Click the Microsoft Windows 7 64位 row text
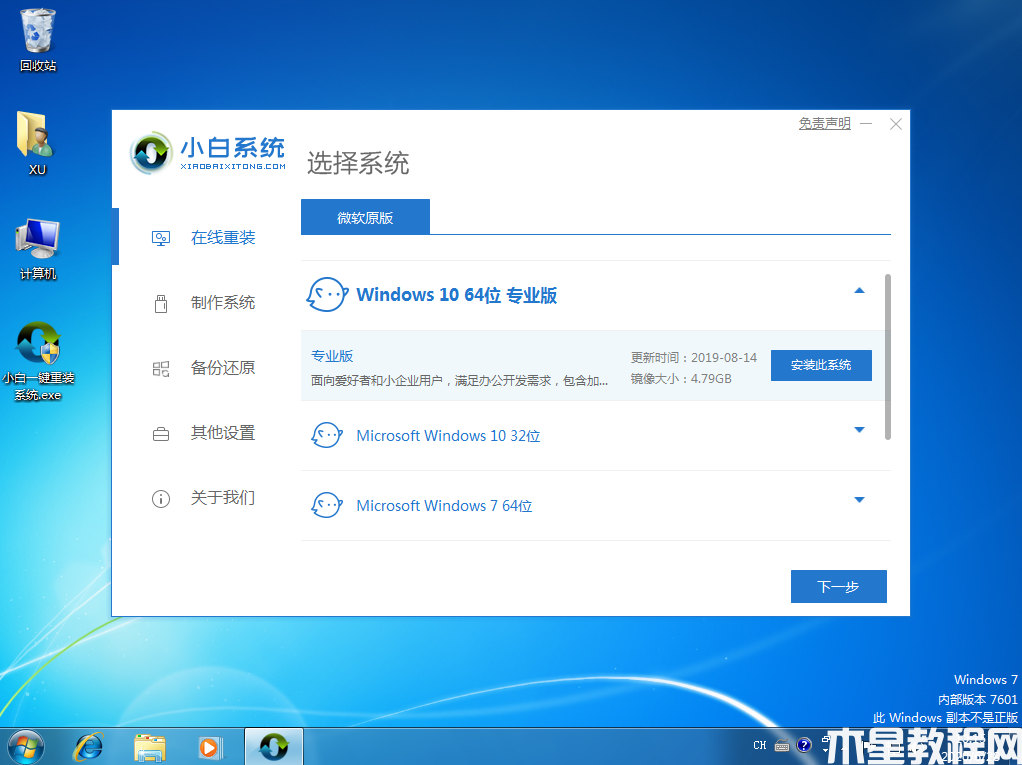The image size is (1022, 765). pos(444,506)
